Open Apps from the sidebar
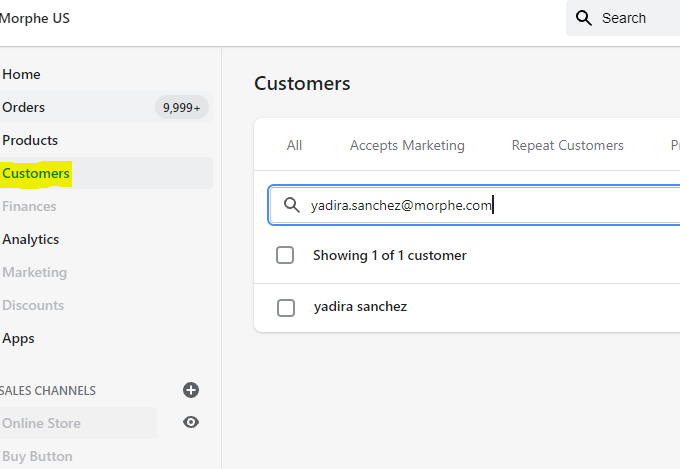 click(18, 338)
